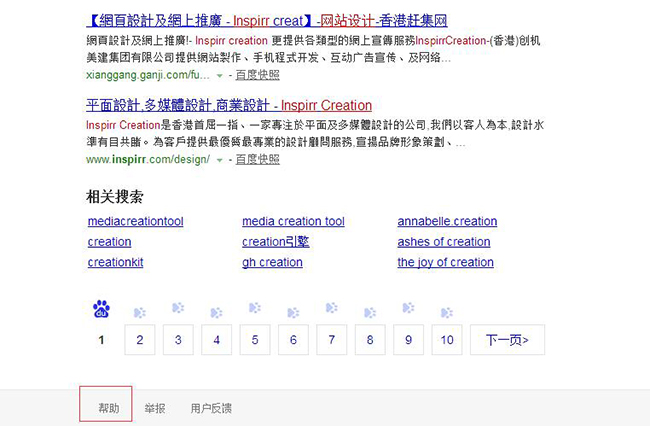Go to results page 8
This screenshot has height=426, width=650.
tap(370, 340)
